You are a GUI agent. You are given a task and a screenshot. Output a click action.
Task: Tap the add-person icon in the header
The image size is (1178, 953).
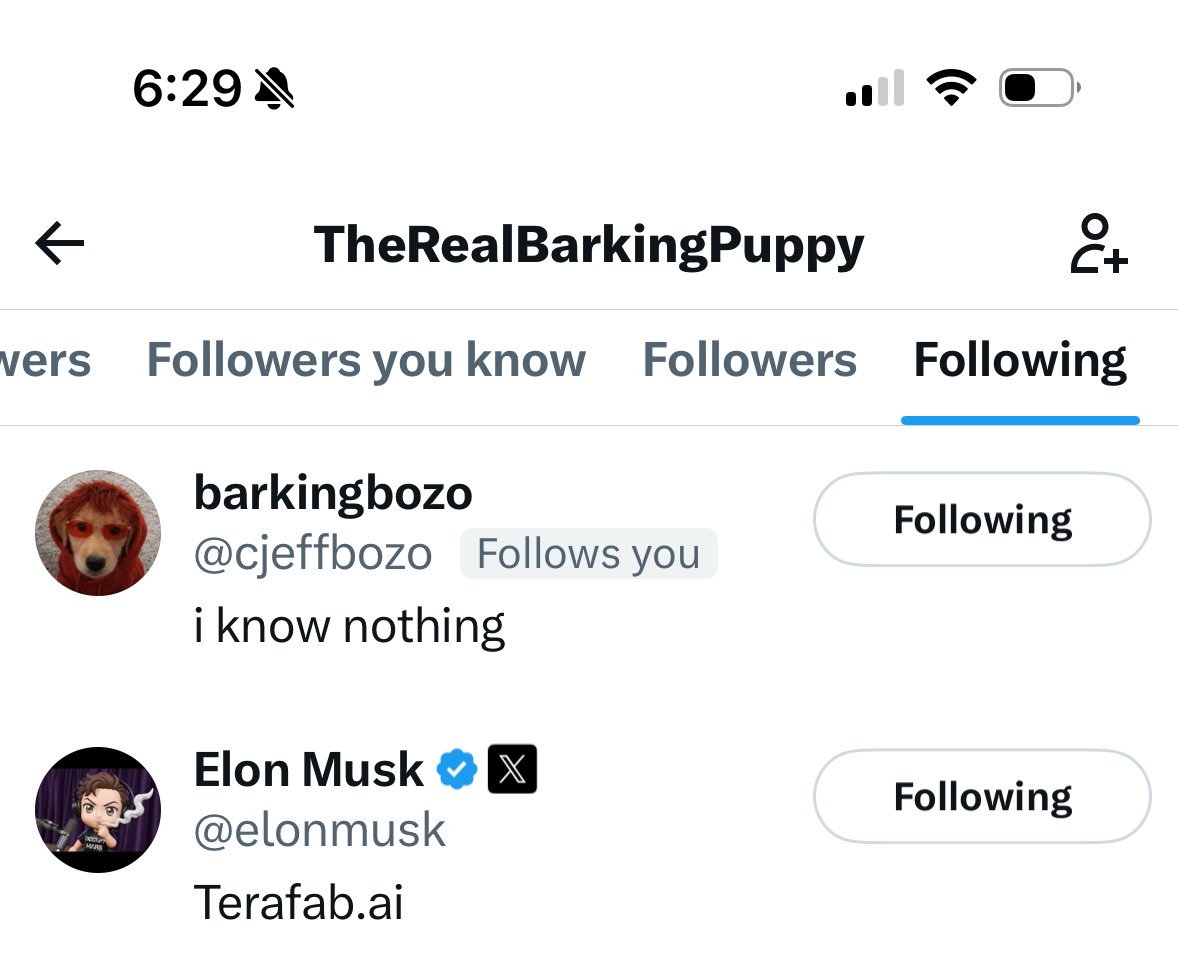(x=1098, y=244)
